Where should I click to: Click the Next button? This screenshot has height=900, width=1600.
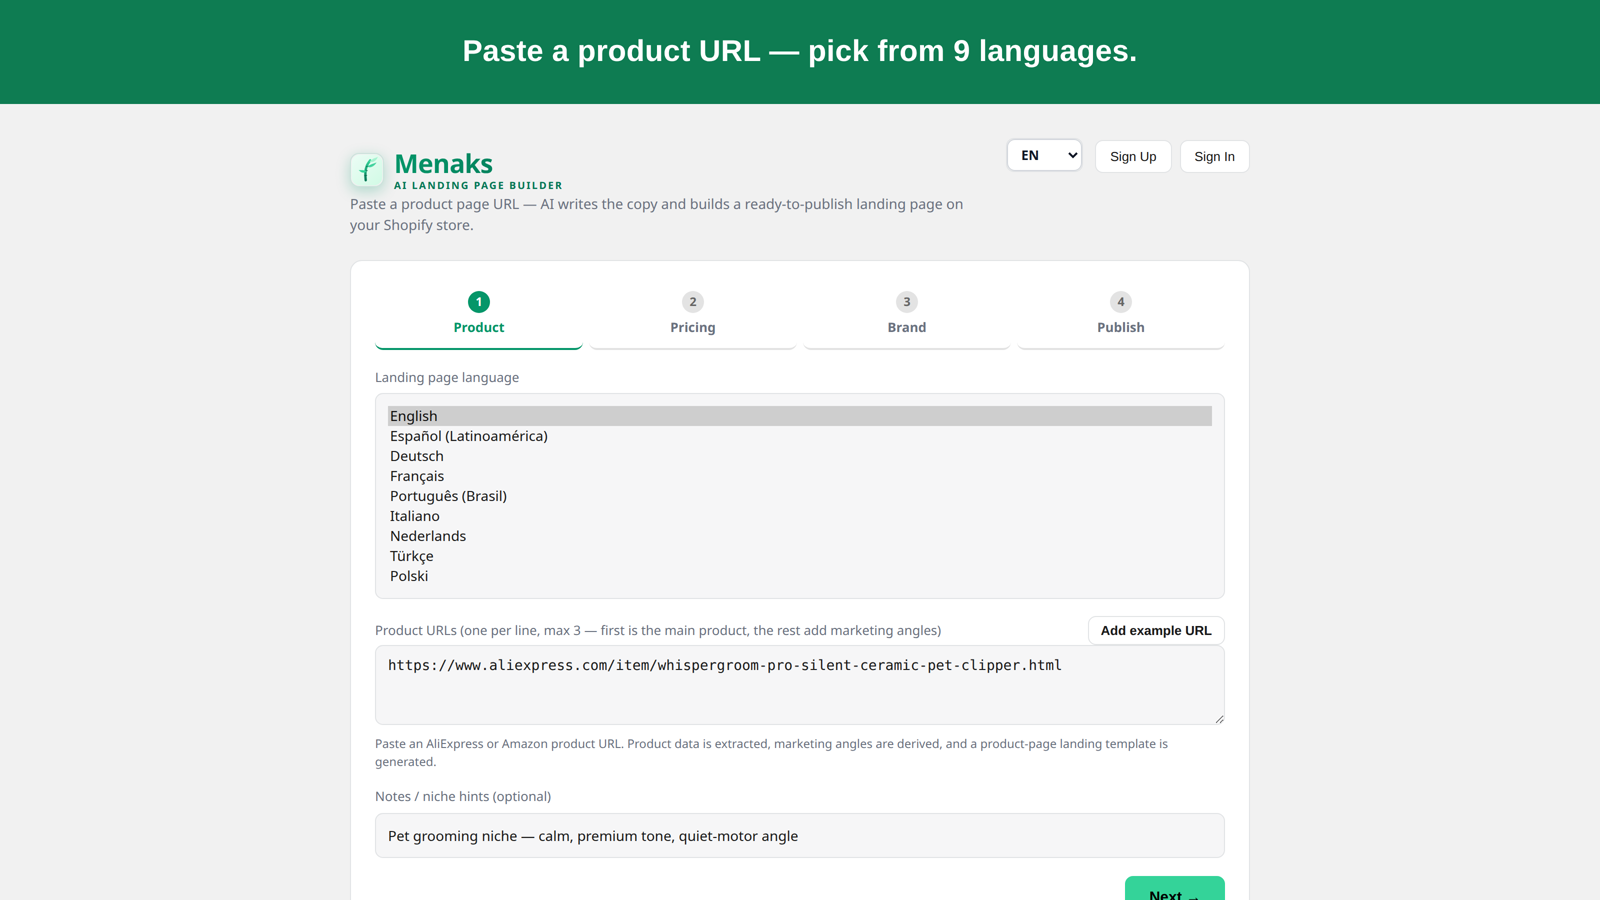(1174, 890)
